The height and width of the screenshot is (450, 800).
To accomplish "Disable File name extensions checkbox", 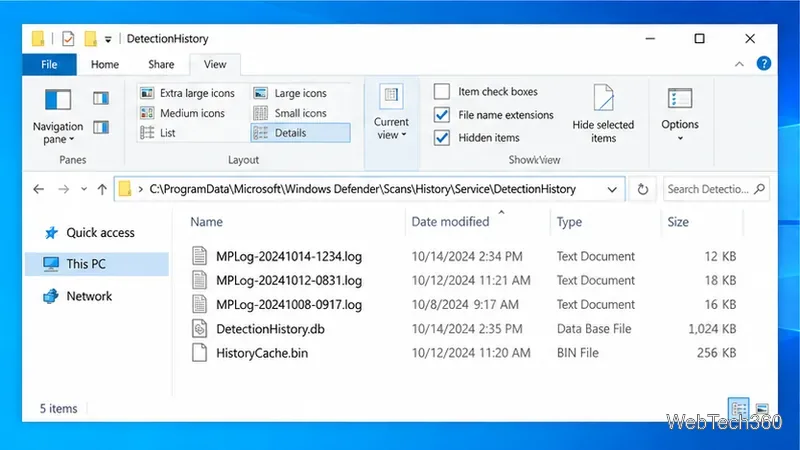I will 442,115.
